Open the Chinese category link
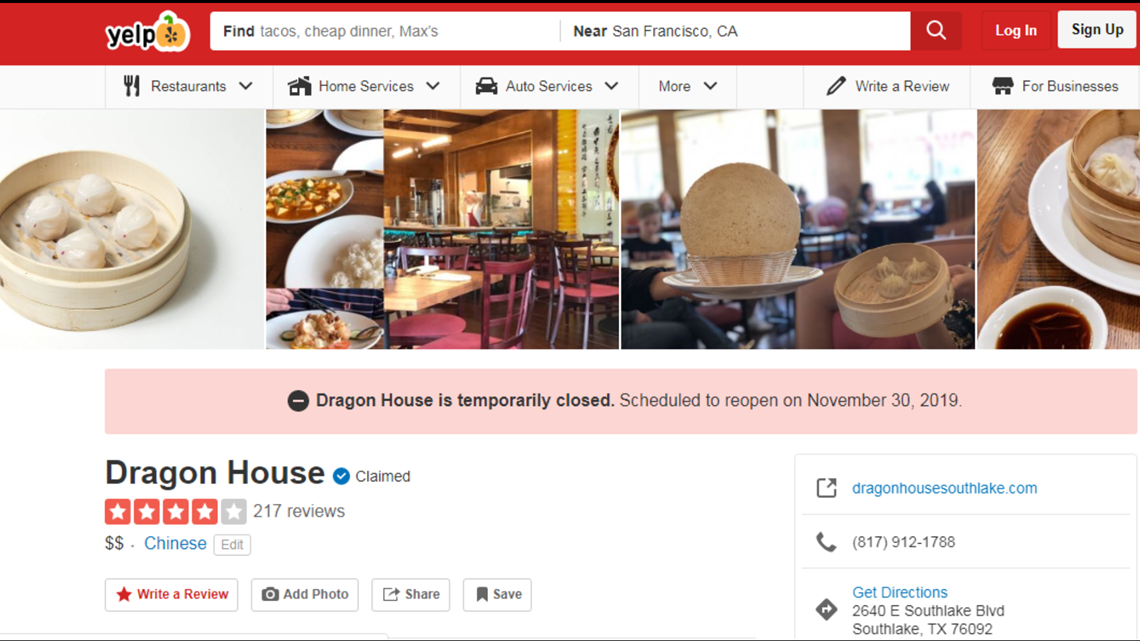Viewport: 1140px width, 641px height. pos(175,544)
